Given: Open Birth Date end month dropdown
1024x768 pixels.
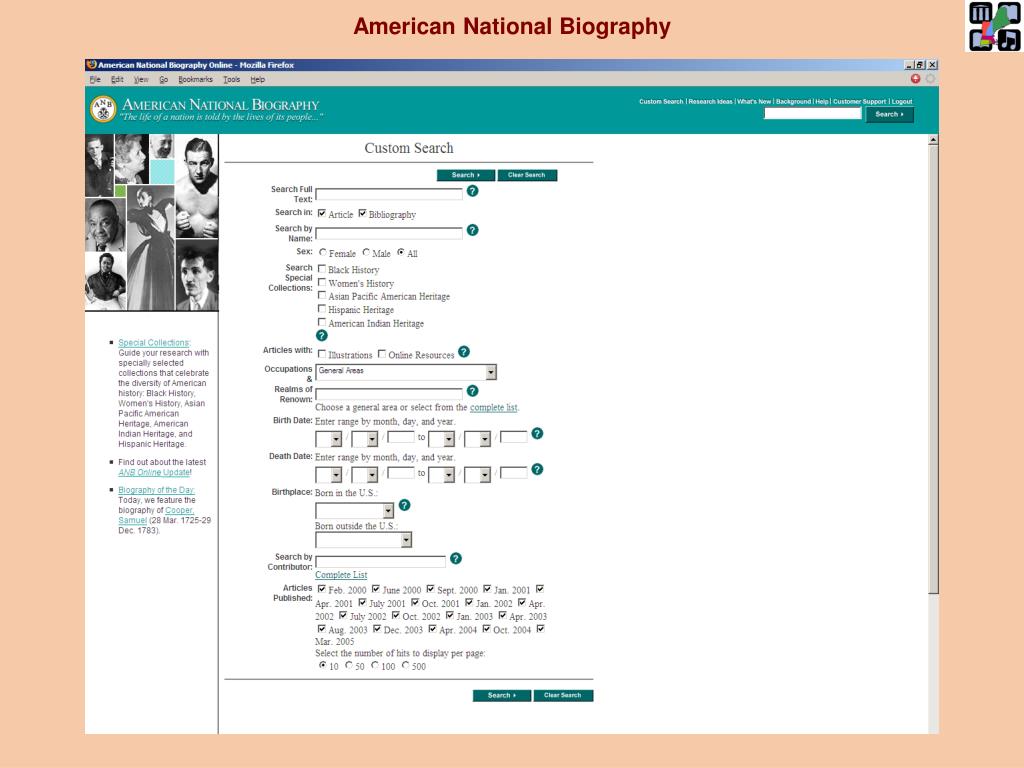Looking at the screenshot, I should 441,440.
